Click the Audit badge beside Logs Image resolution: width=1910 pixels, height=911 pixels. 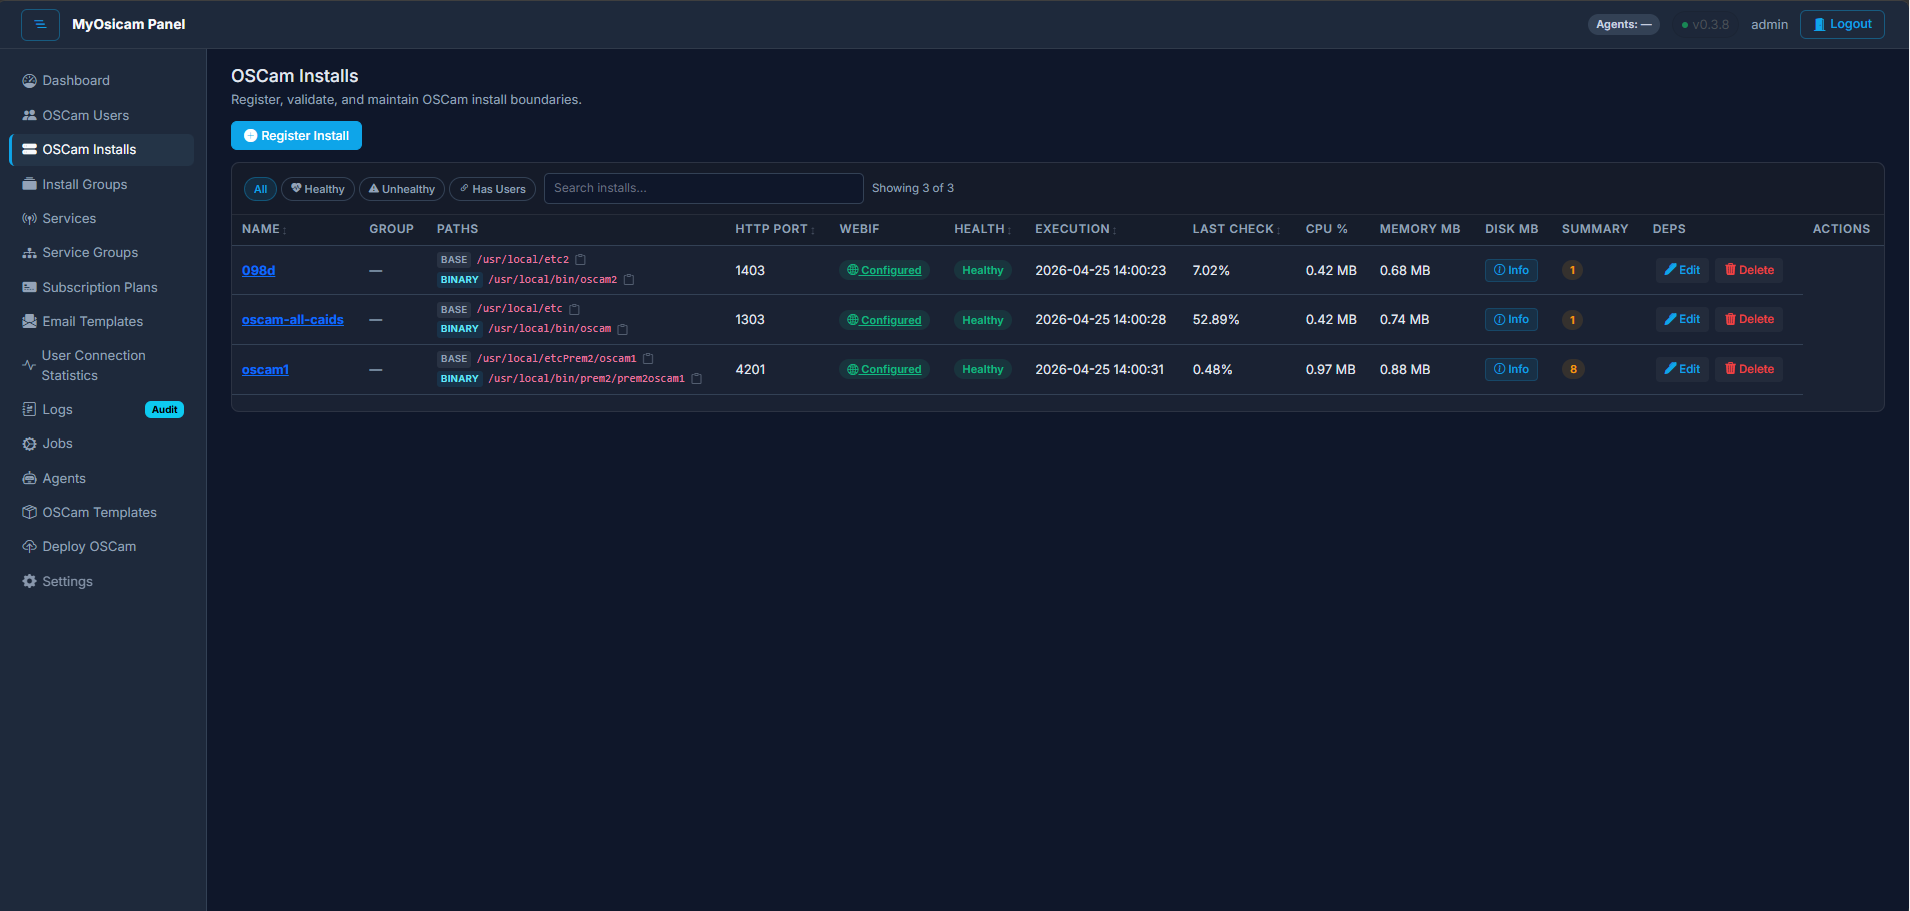click(x=164, y=410)
